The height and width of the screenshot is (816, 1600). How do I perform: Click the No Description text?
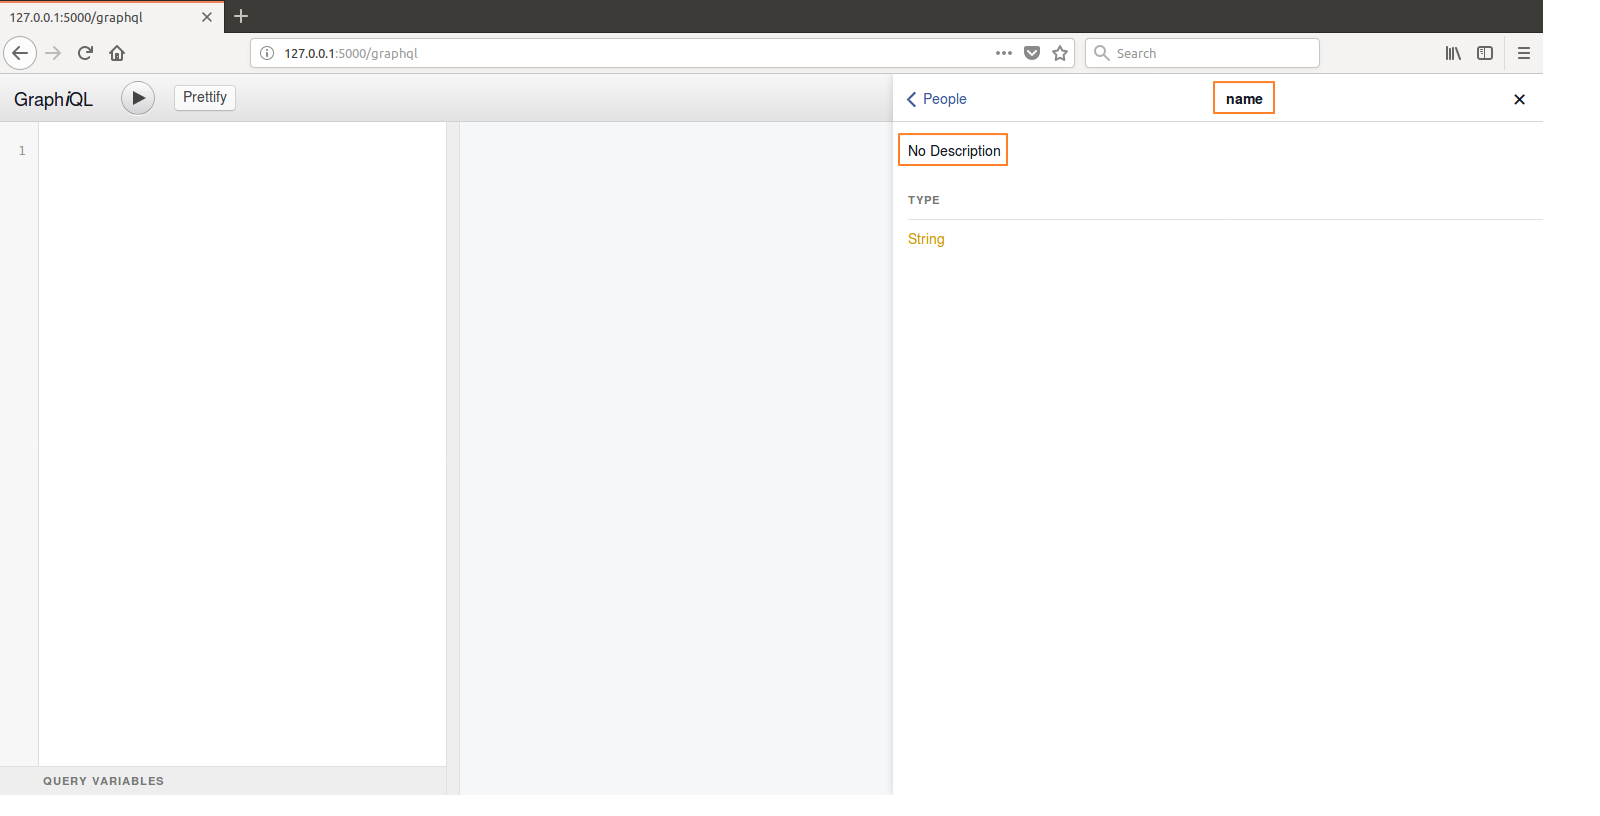(954, 150)
